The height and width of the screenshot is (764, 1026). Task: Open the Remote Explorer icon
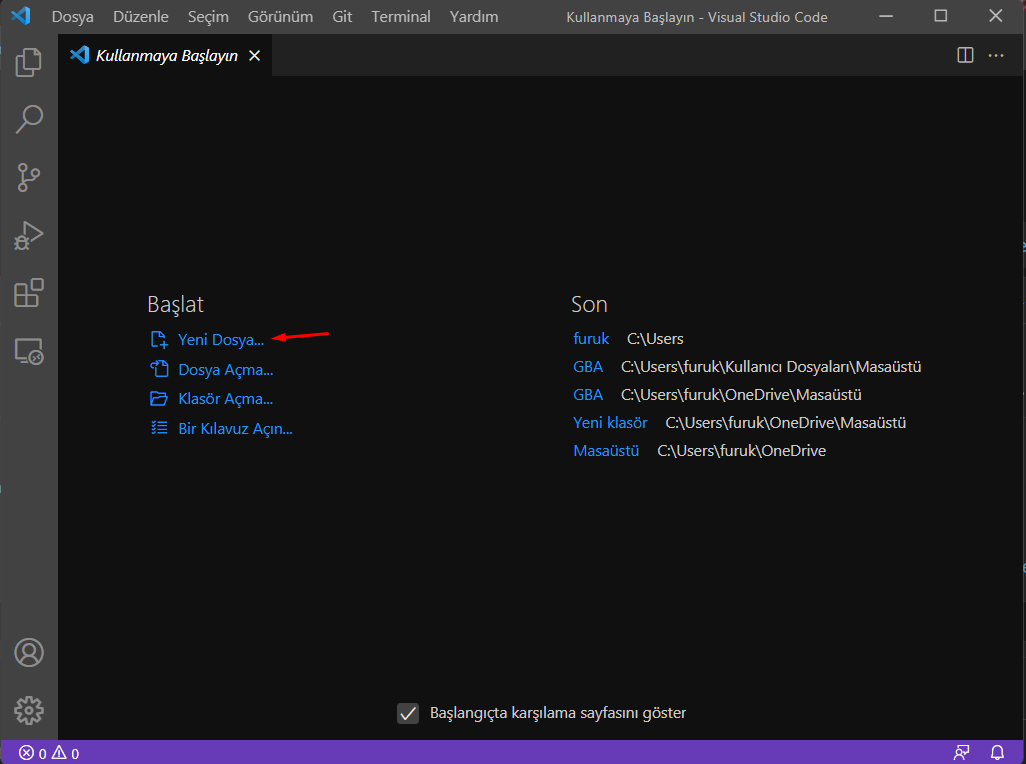pos(29,351)
